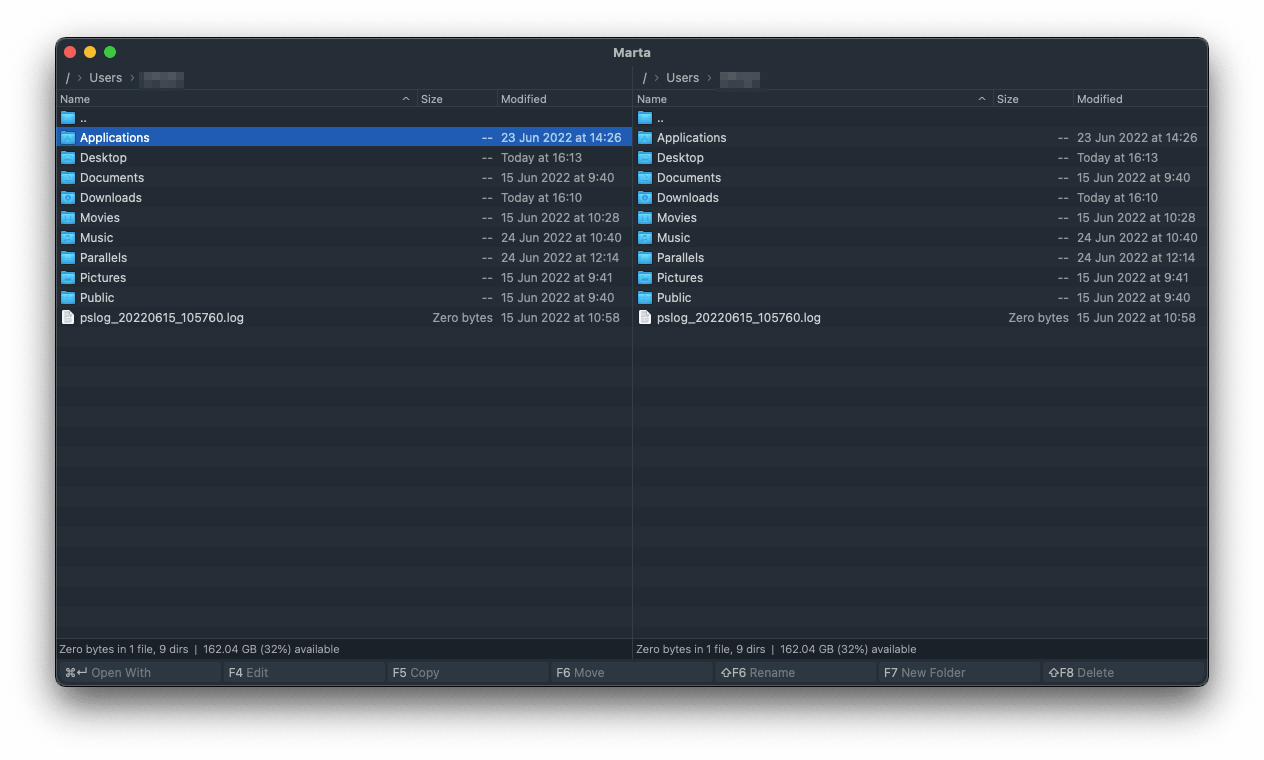This screenshot has height=760, width=1264.
Task: Toggle sort direction arrow in right Name header
Action: click(x=982, y=99)
